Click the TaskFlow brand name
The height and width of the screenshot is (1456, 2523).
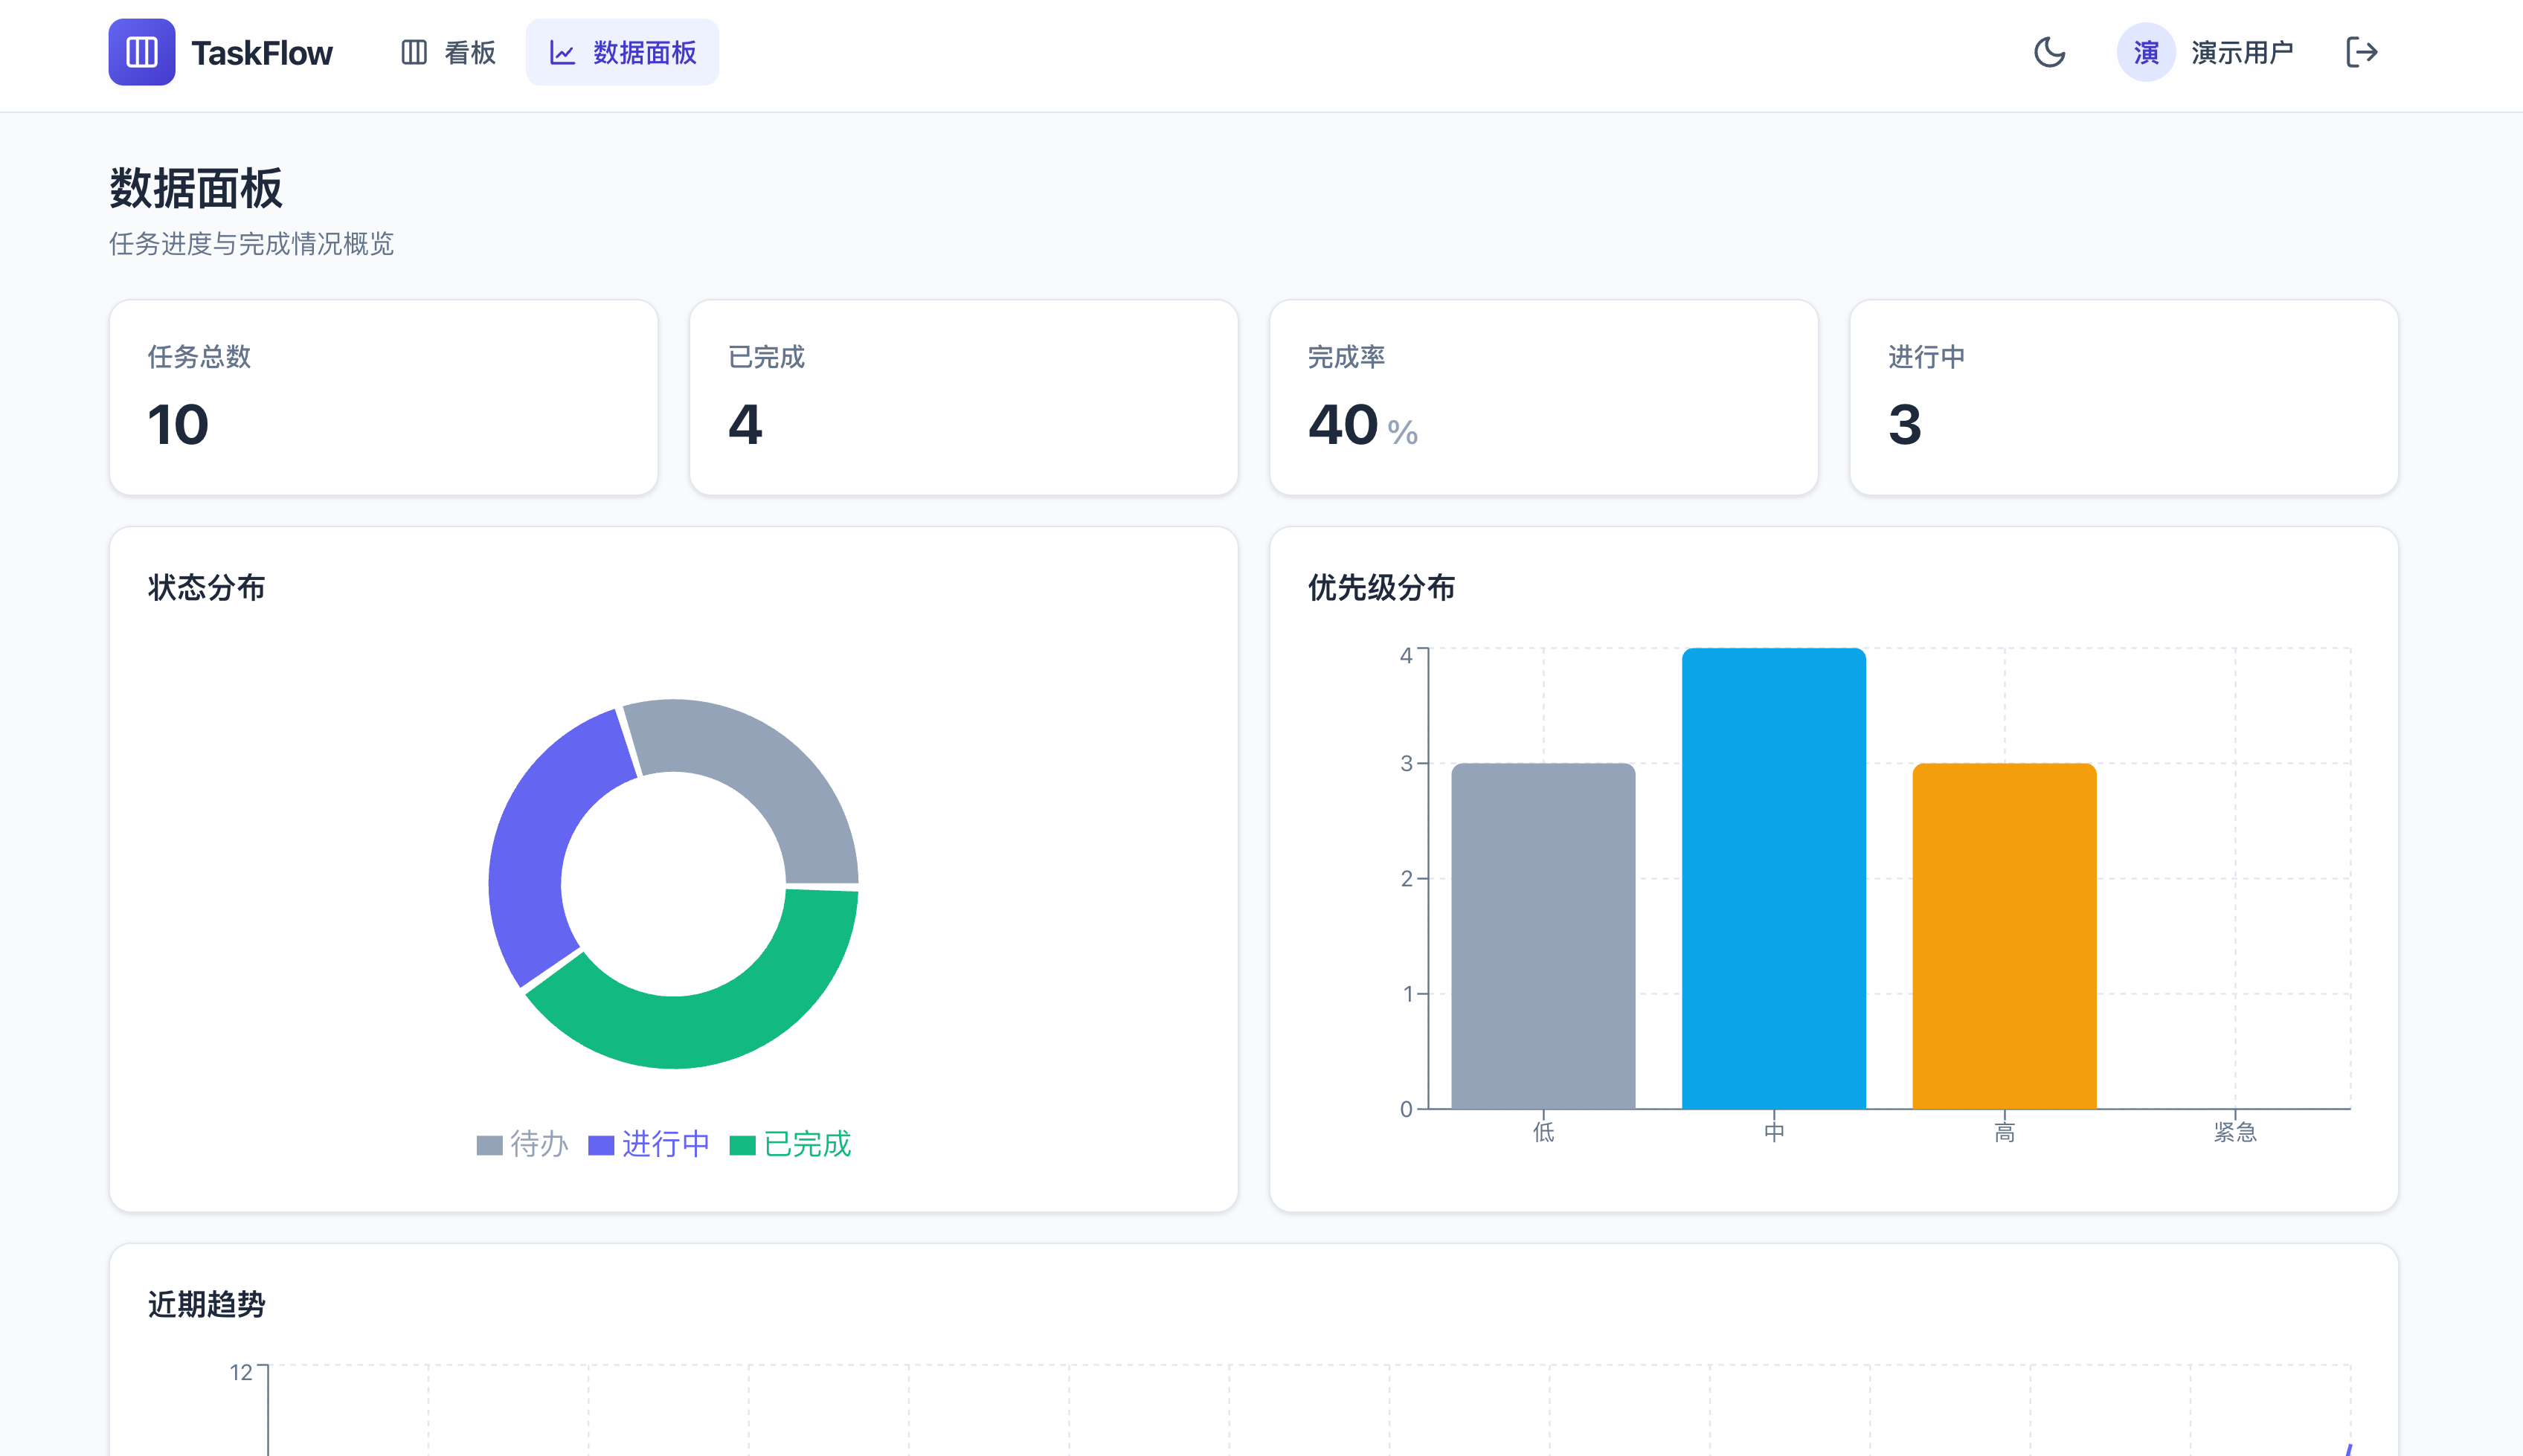[262, 53]
